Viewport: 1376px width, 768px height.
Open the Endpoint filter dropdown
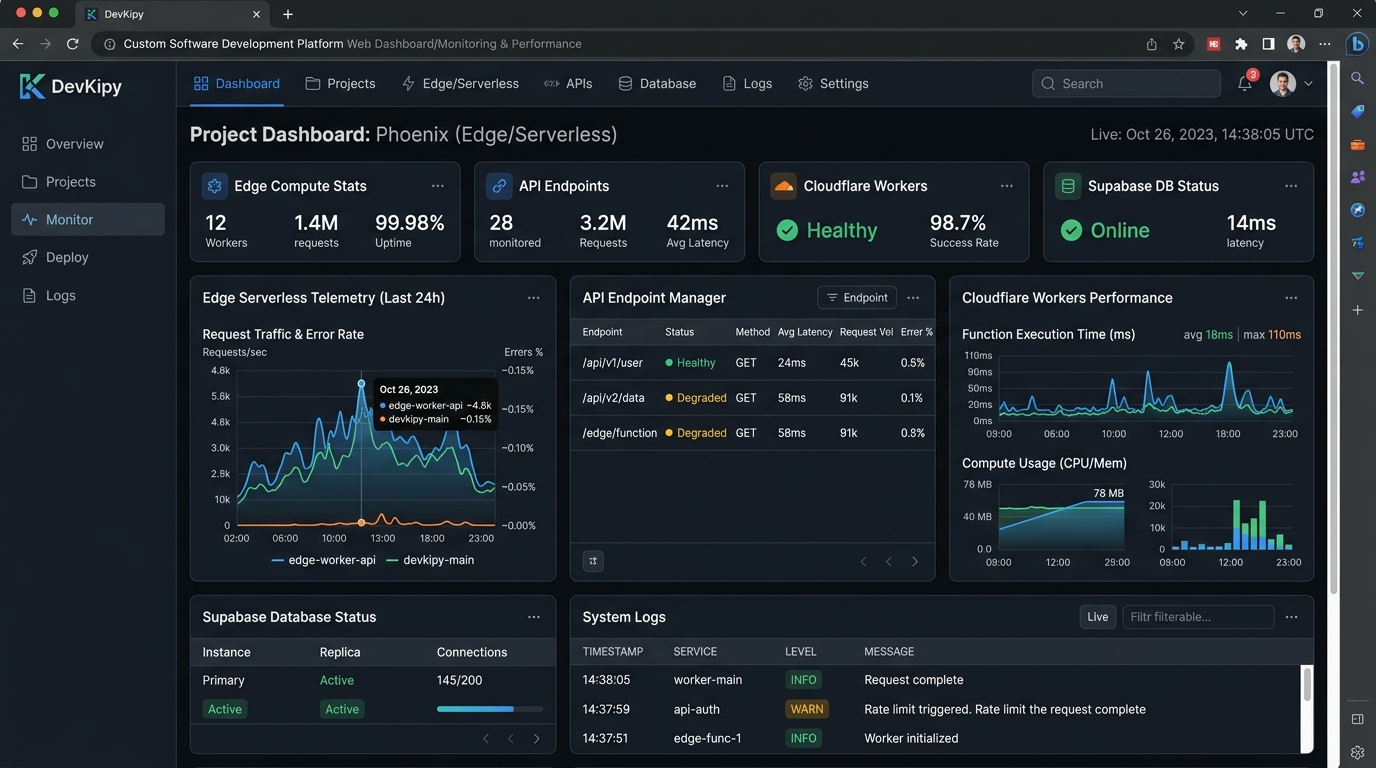pos(857,298)
